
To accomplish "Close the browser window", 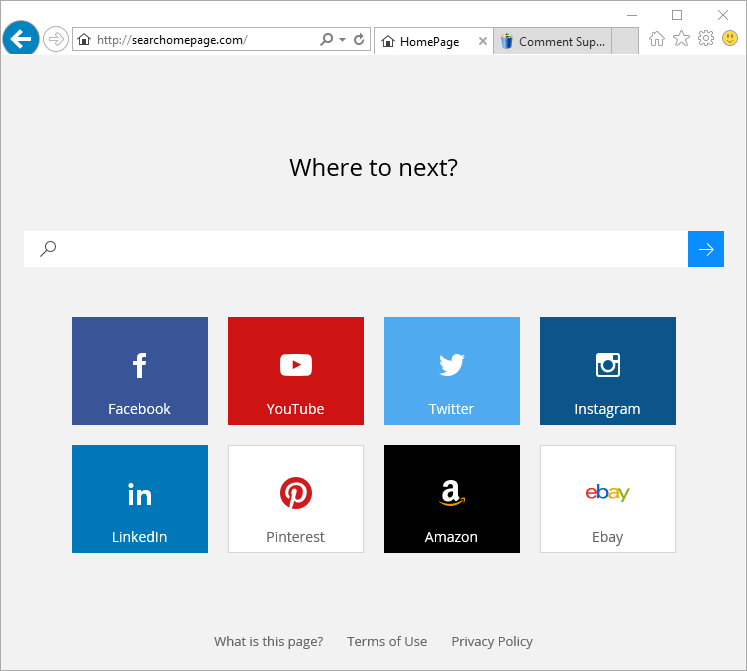I will [723, 15].
